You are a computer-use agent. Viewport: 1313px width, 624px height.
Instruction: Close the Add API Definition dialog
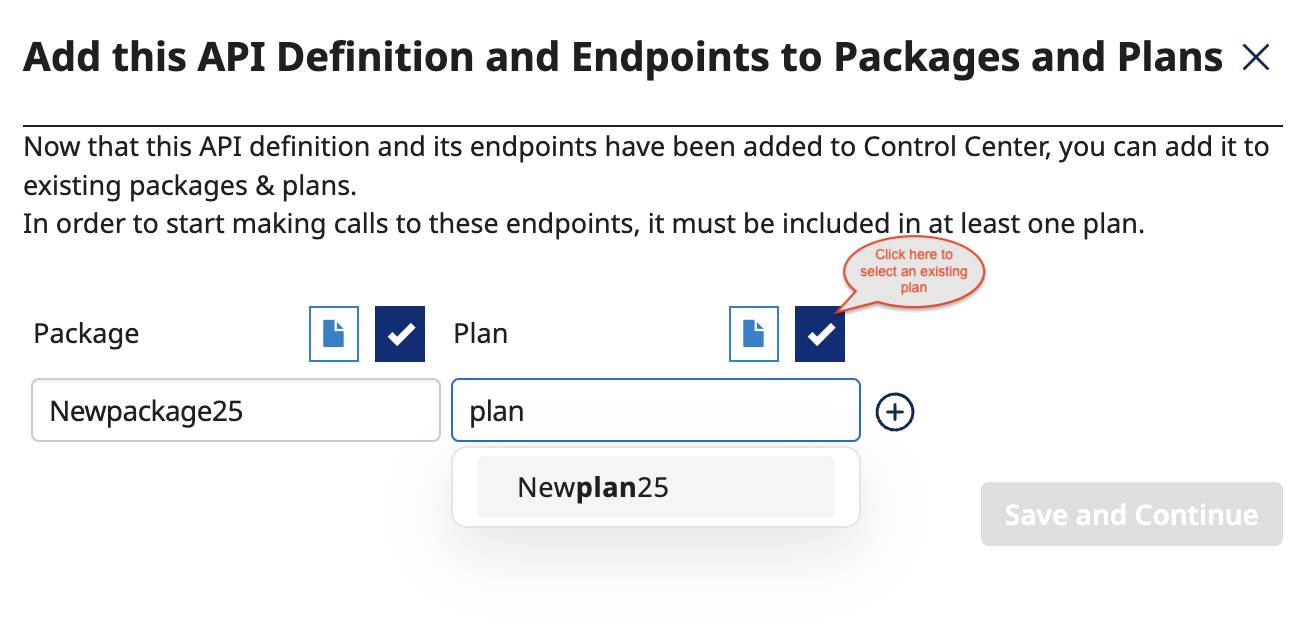[1255, 59]
